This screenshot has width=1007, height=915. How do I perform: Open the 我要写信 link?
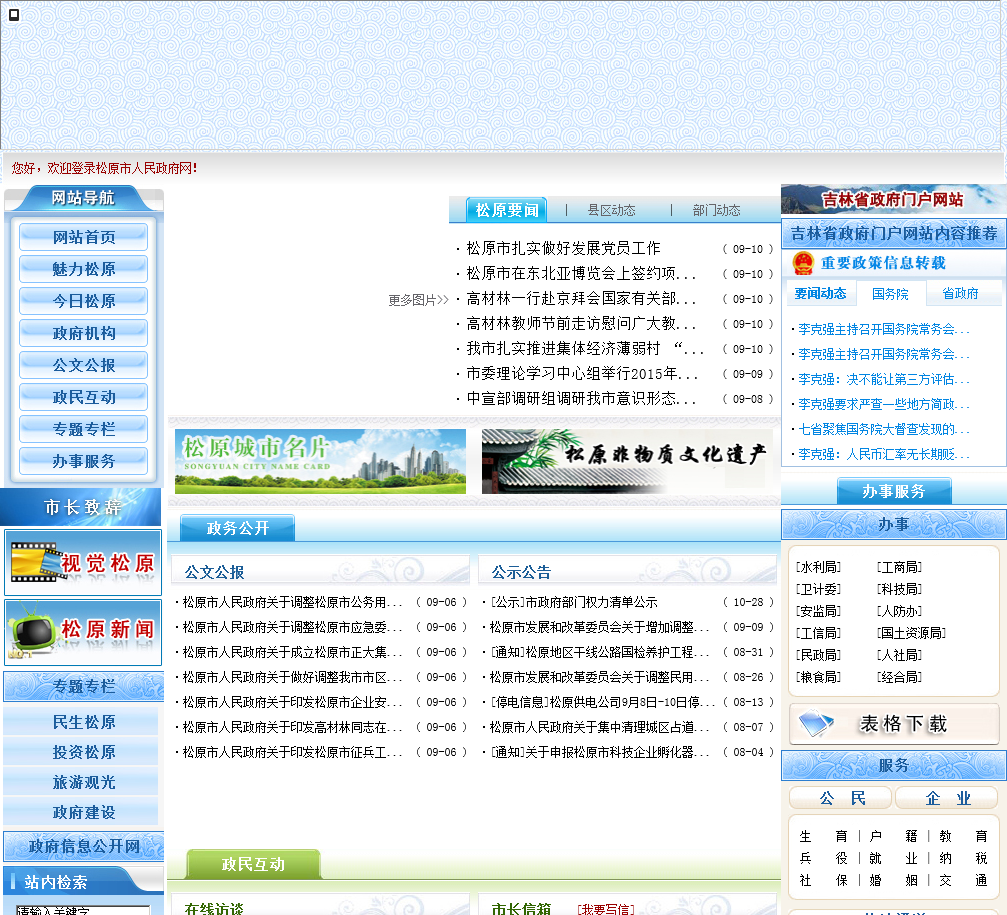coord(605,909)
